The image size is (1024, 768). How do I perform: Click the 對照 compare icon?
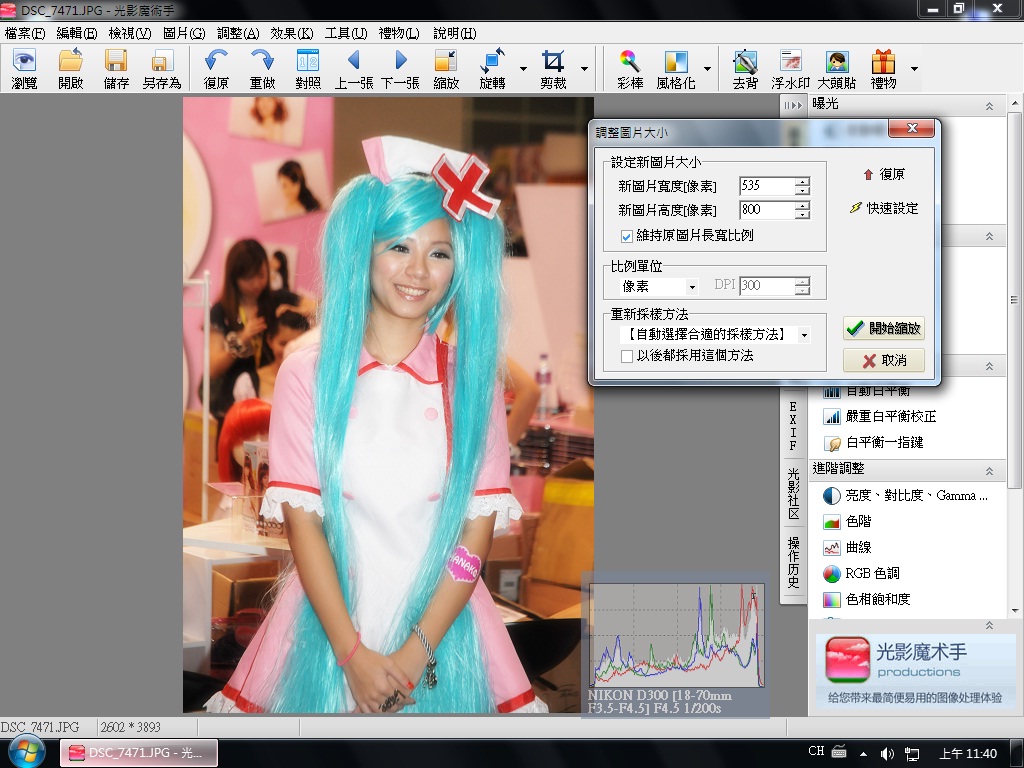click(x=307, y=69)
